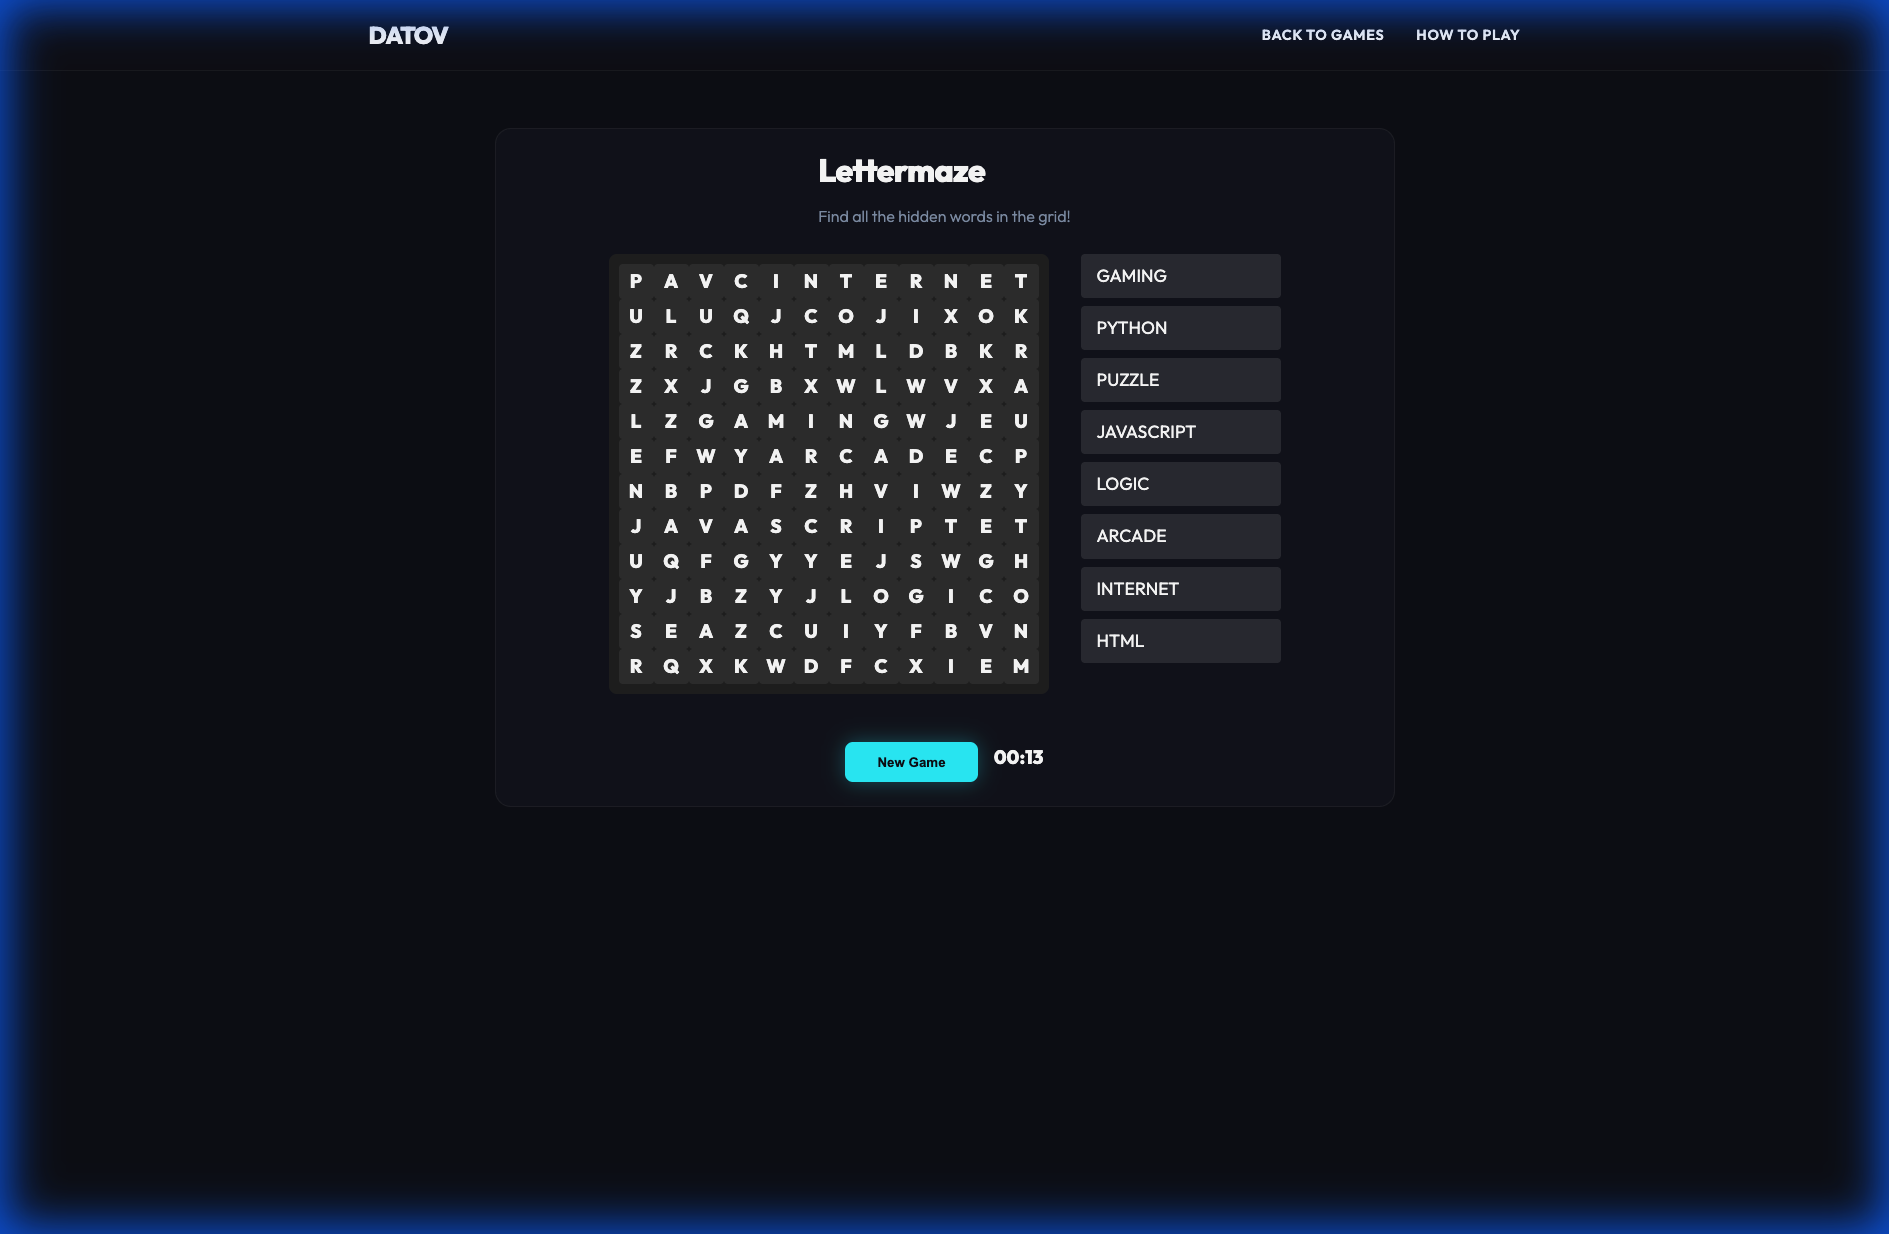Click the 00:13 game timer display
The width and height of the screenshot is (1889, 1234).
pos(1018,758)
